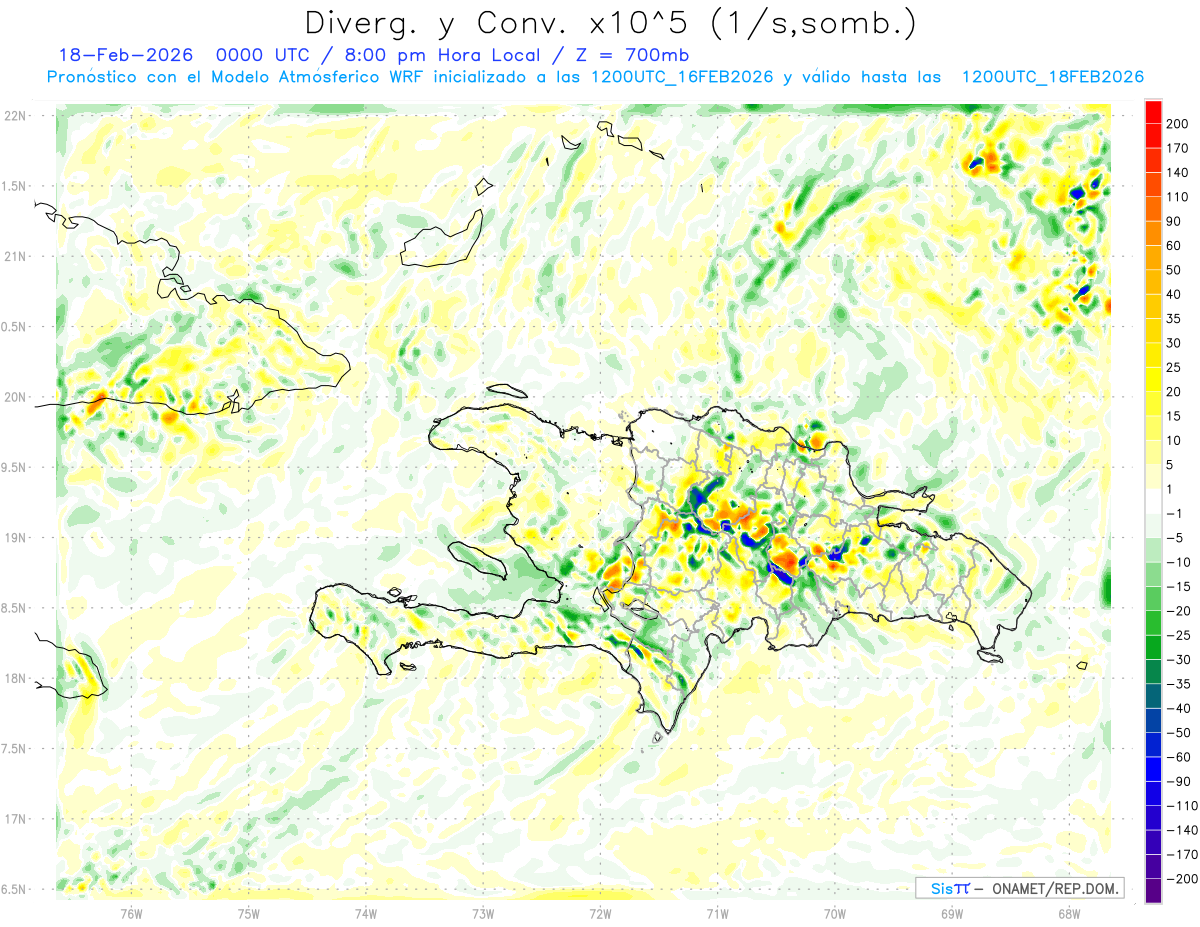Click the '72W' longitude label
Image resolution: width=1200 pixels, height=927 pixels.
click(600, 913)
